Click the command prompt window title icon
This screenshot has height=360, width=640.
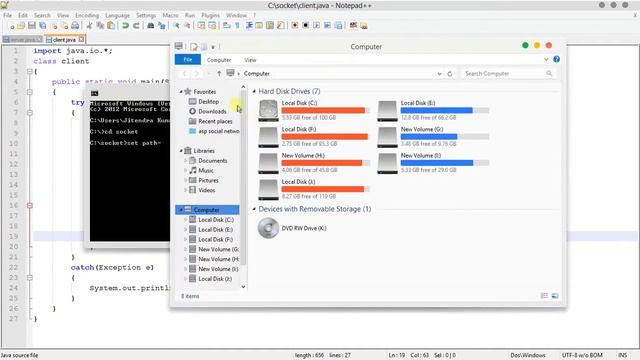[94, 93]
